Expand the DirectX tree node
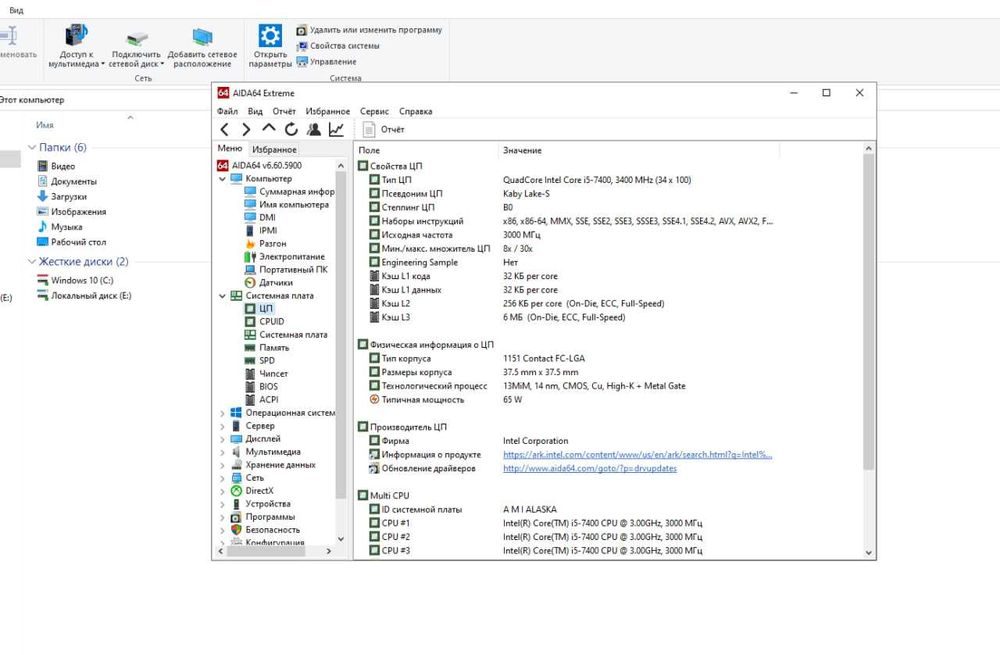The height and width of the screenshot is (655, 1000). [222, 491]
